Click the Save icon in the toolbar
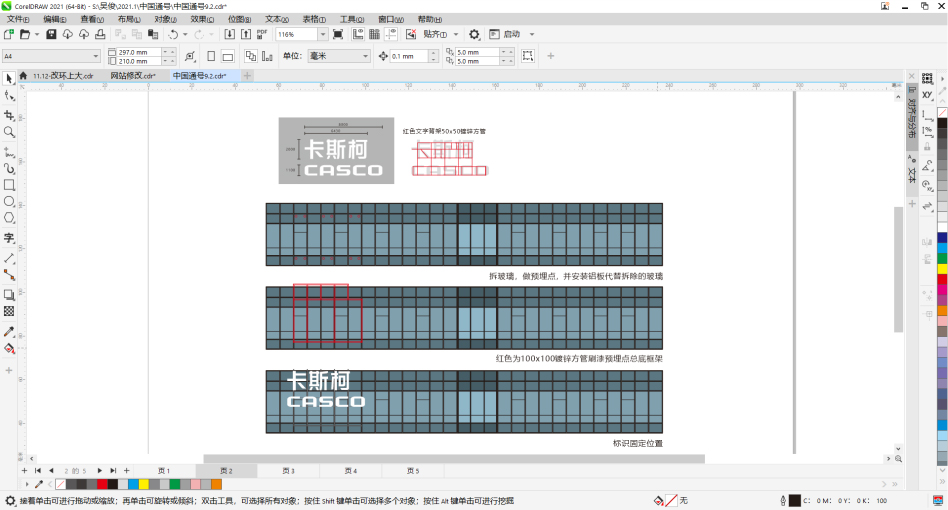 (x=50, y=35)
